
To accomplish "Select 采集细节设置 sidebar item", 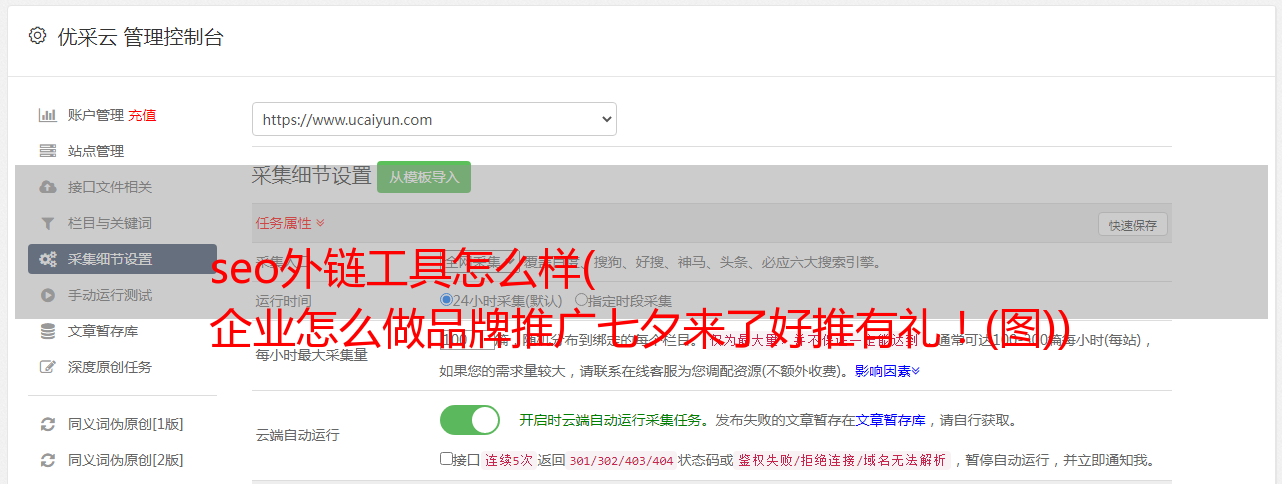I will [x=122, y=259].
